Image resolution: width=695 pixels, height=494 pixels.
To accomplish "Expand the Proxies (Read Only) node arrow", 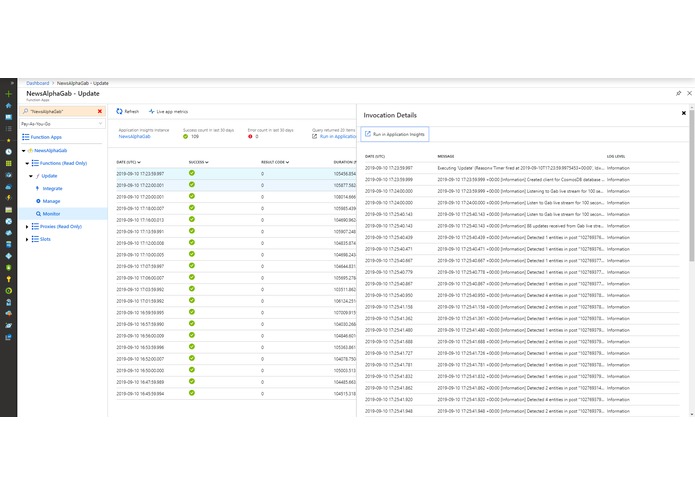I will tap(27, 226).
